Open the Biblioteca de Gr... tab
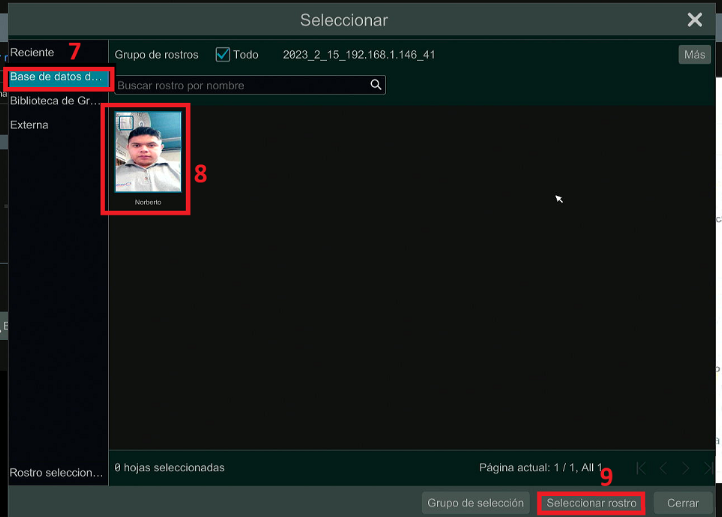This screenshot has height=517, width=722. [x=56, y=101]
